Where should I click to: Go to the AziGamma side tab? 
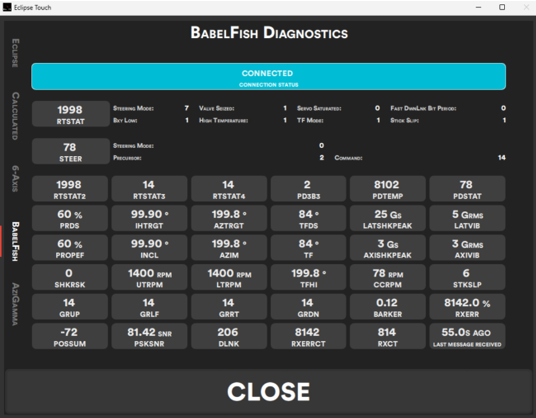tap(15, 304)
